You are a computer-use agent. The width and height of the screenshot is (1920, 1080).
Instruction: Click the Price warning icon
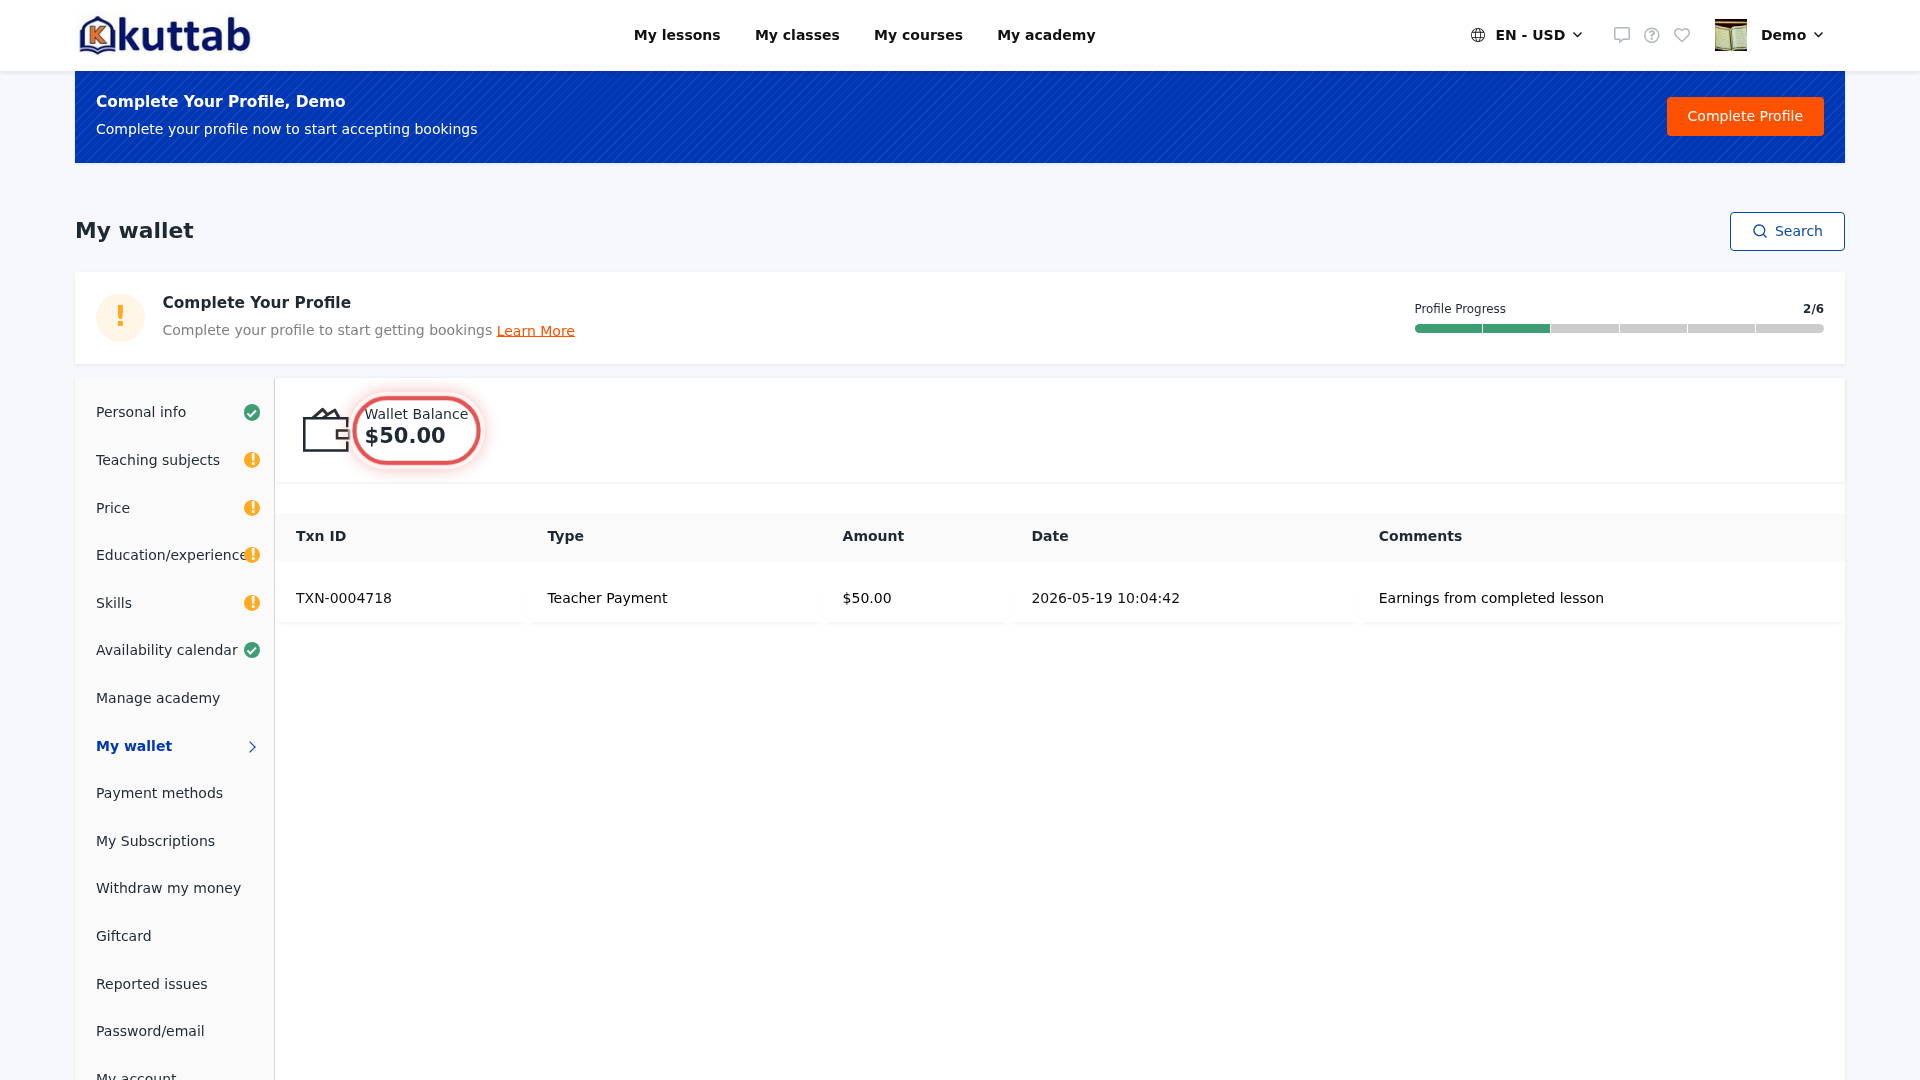click(x=252, y=508)
